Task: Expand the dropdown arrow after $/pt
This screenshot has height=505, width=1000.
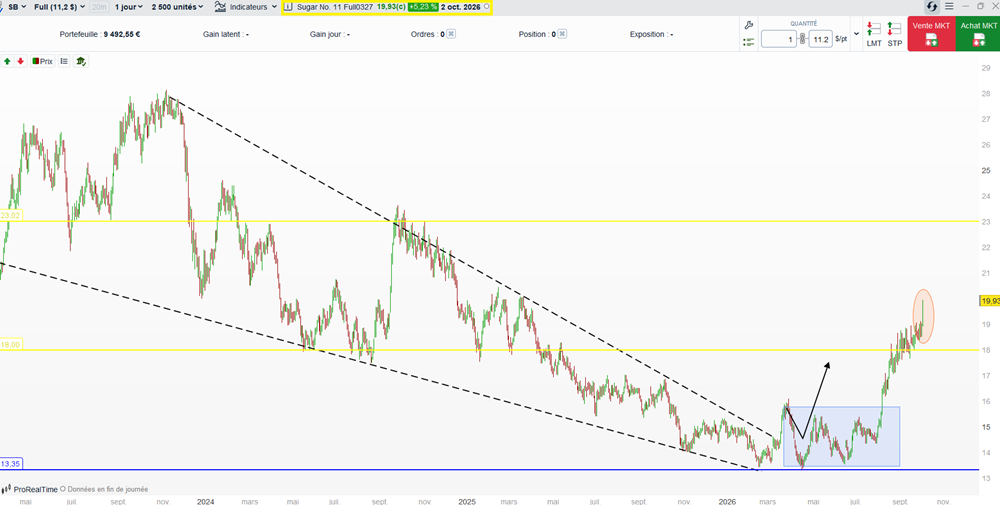Action: point(856,34)
